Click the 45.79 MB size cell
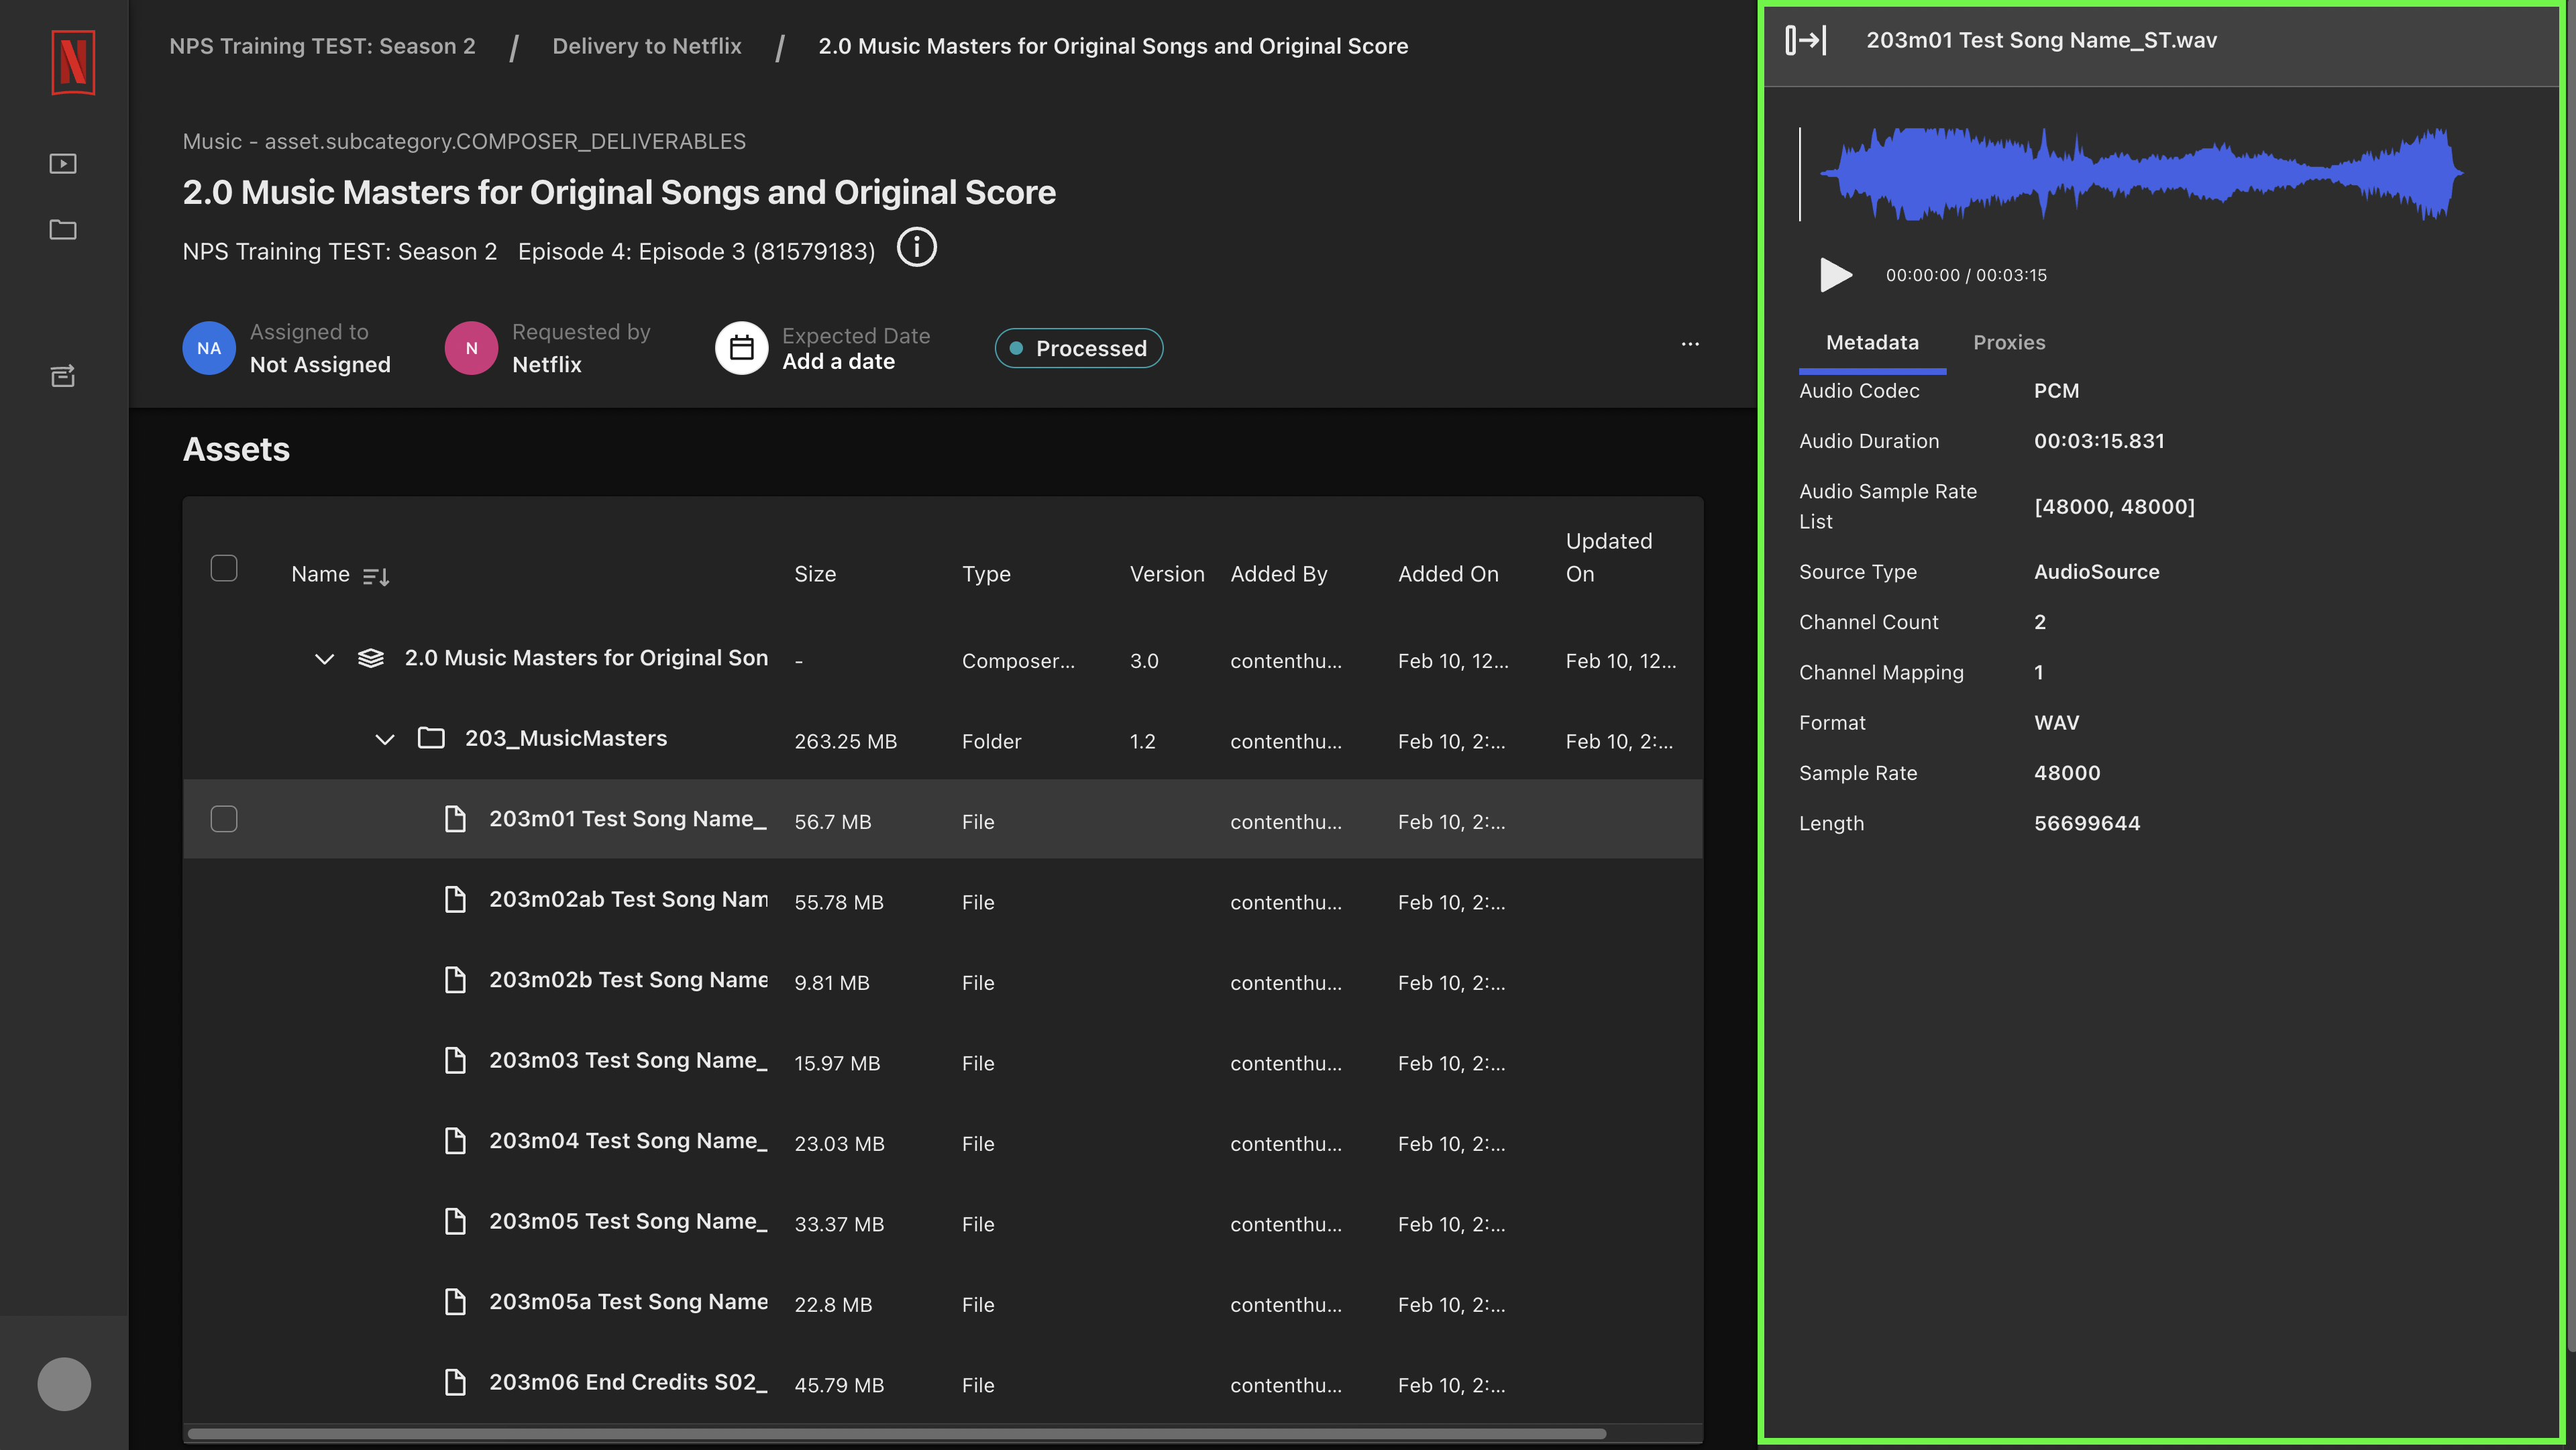This screenshot has width=2576, height=1450. click(x=839, y=1385)
